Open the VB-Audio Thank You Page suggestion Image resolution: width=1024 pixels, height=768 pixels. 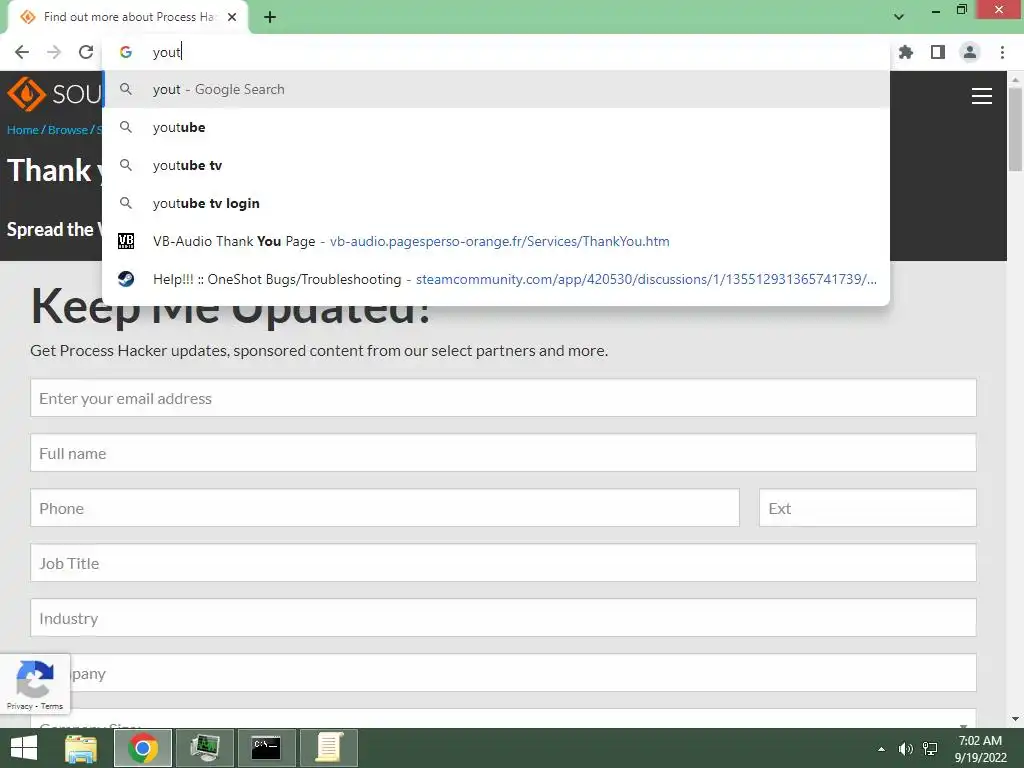pos(496,241)
